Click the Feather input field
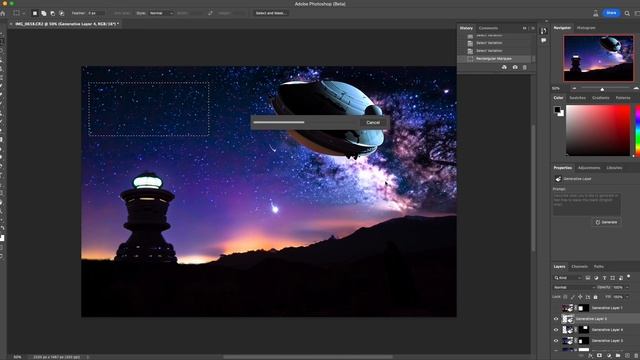This screenshot has height=360, width=640. pos(96,13)
